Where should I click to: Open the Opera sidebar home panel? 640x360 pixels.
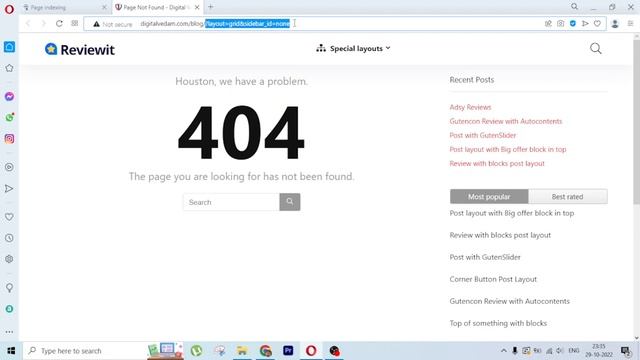click(9, 47)
